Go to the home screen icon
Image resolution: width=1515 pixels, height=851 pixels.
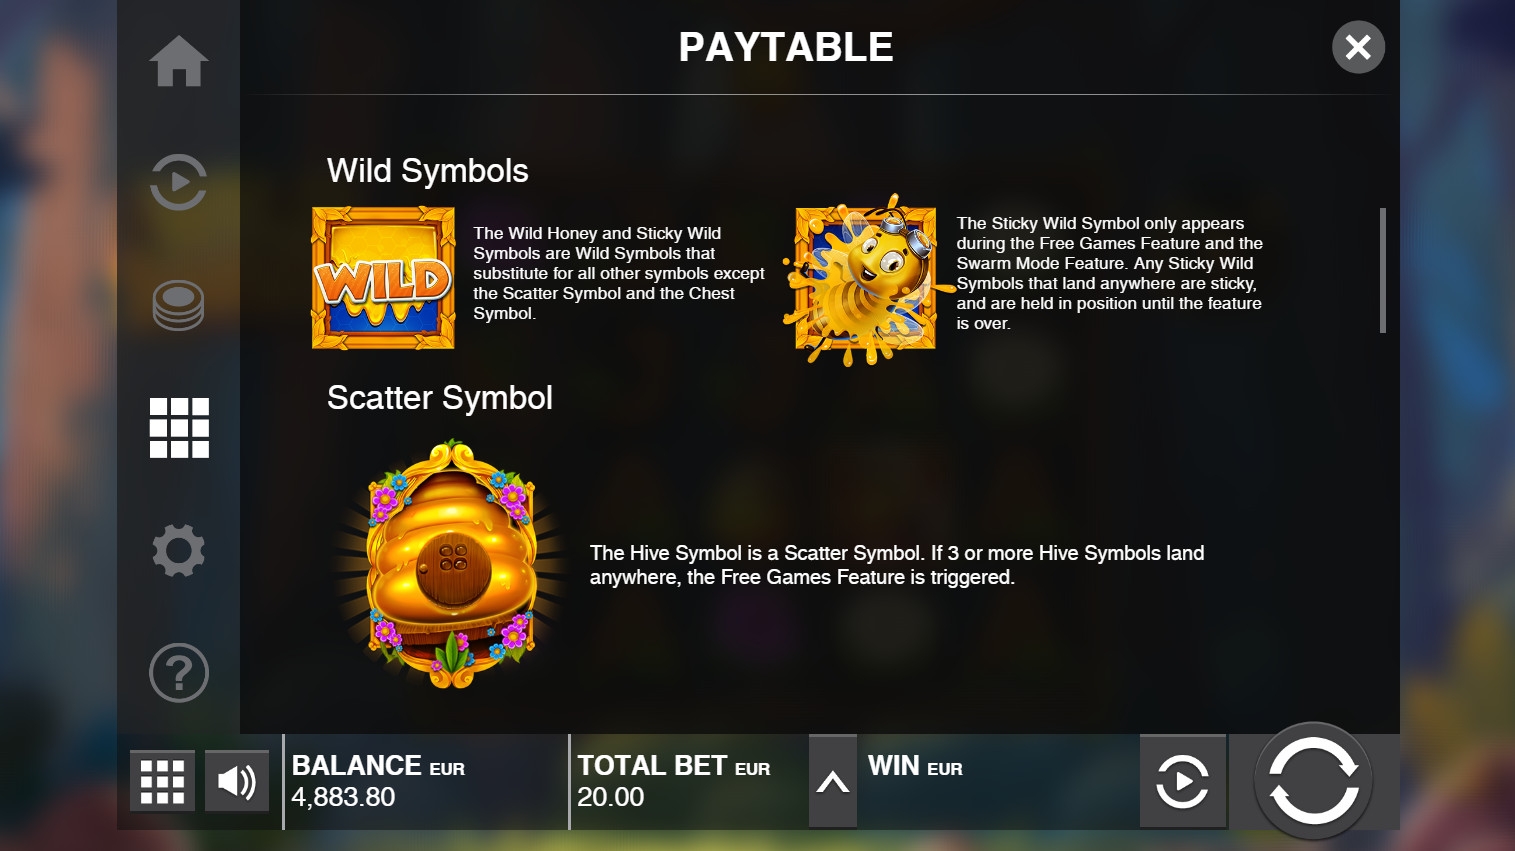pos(179,61)
